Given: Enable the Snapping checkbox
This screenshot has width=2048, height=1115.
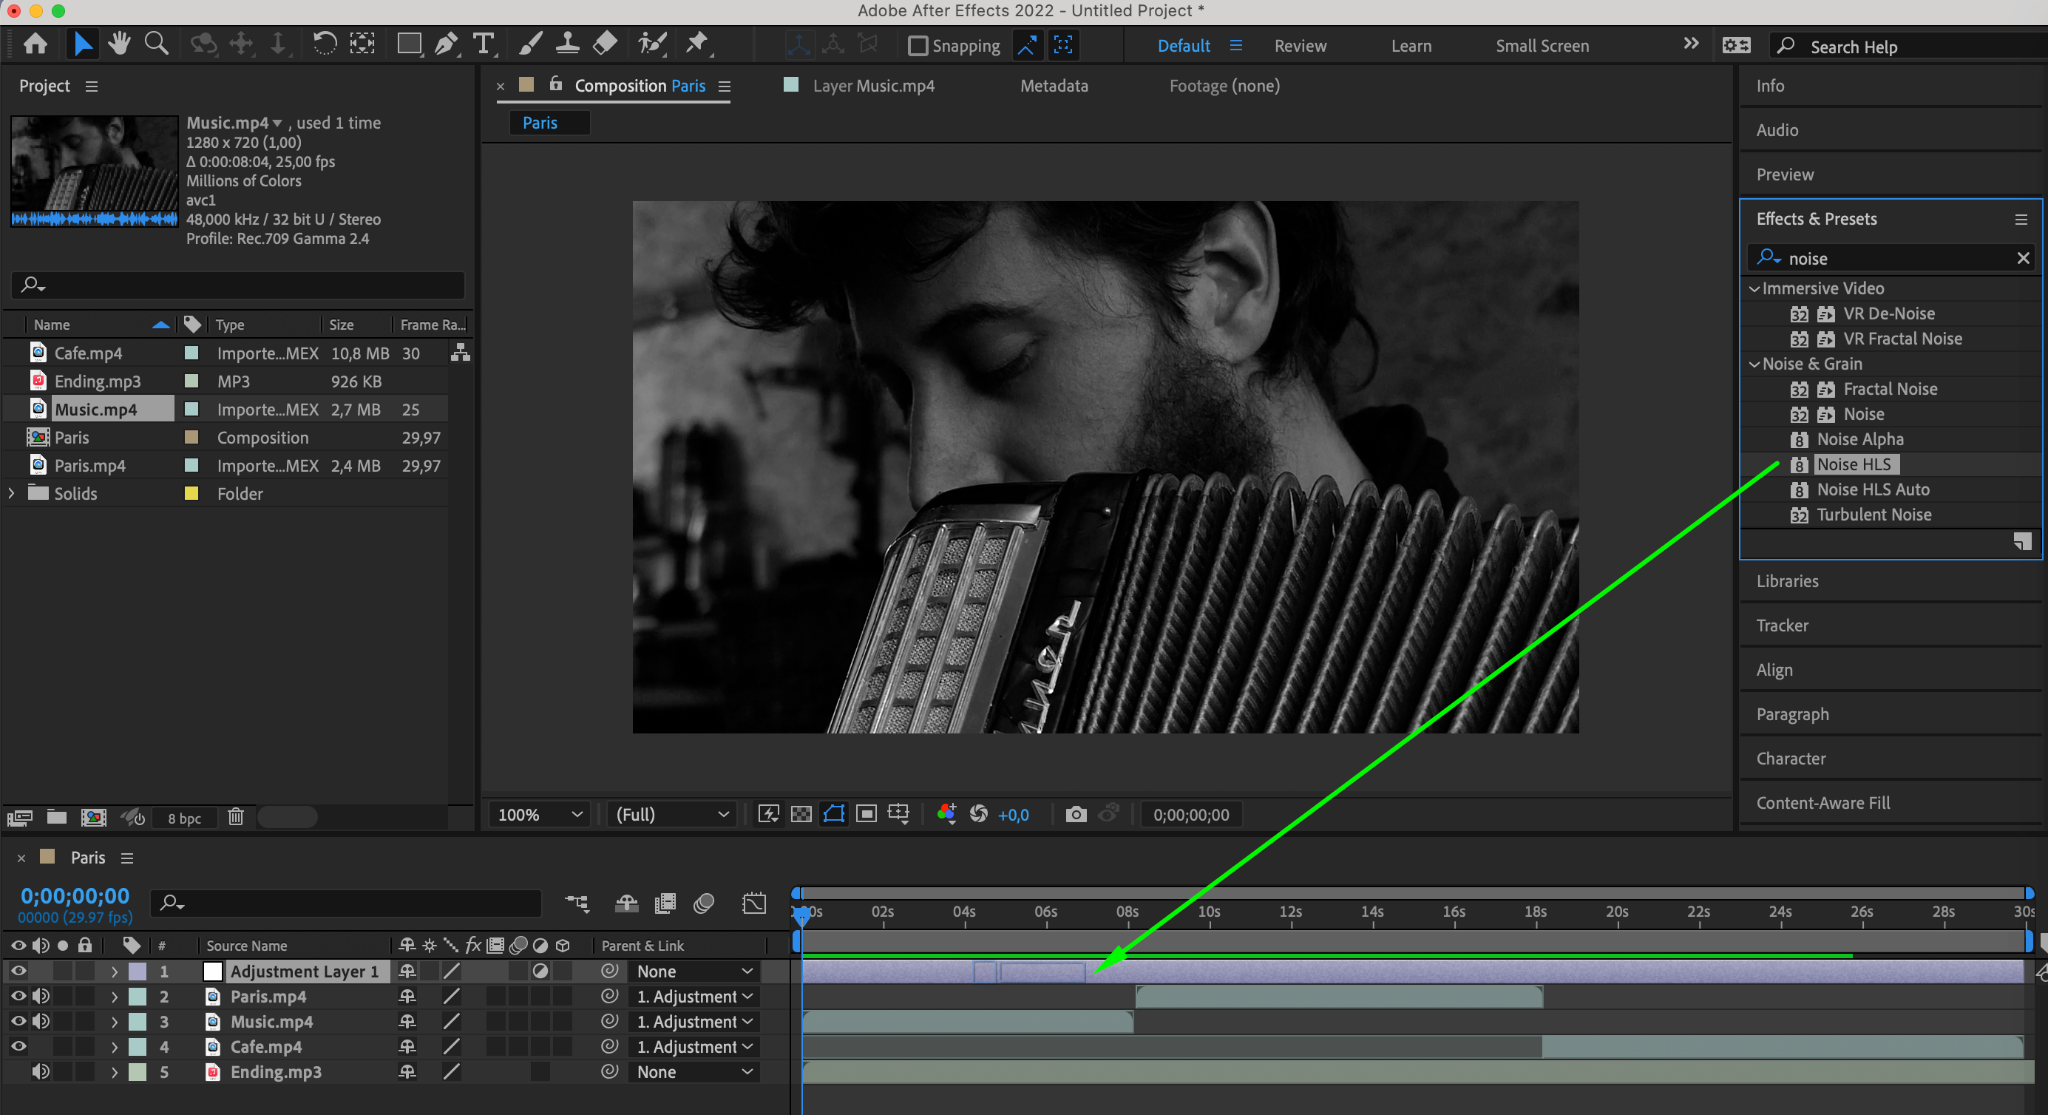Looking at the screenshot, I should tap(917, 46).
